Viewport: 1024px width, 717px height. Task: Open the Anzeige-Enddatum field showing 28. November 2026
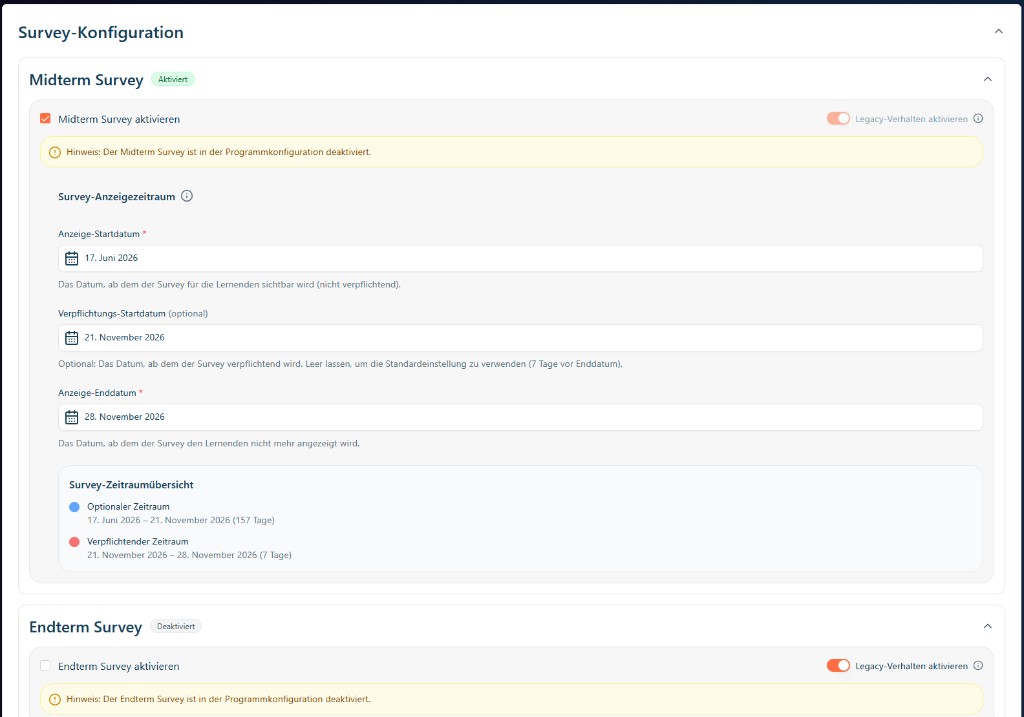[x=520, y=417]
